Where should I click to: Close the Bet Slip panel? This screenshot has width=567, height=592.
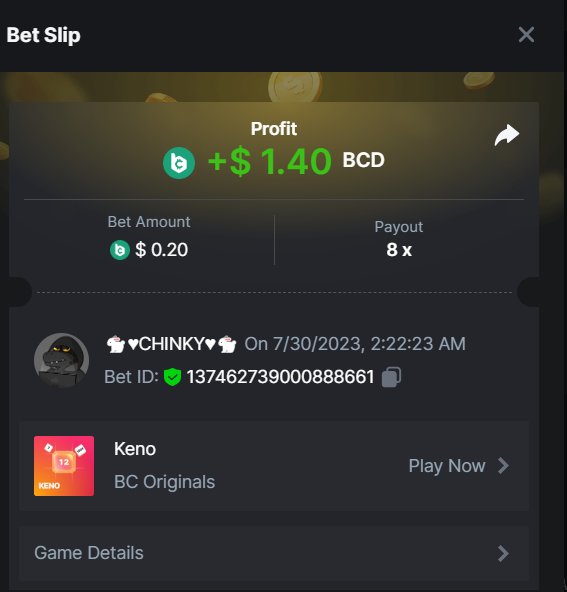click(526, 35)
